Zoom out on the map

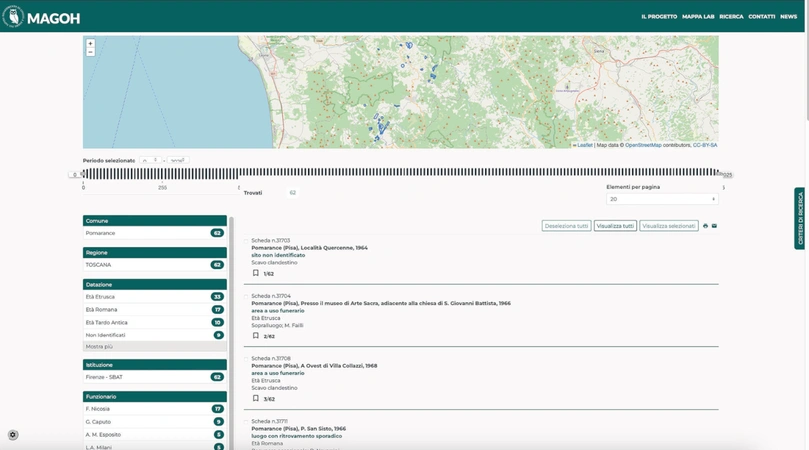pyautogui.click(x=90, y=52)
